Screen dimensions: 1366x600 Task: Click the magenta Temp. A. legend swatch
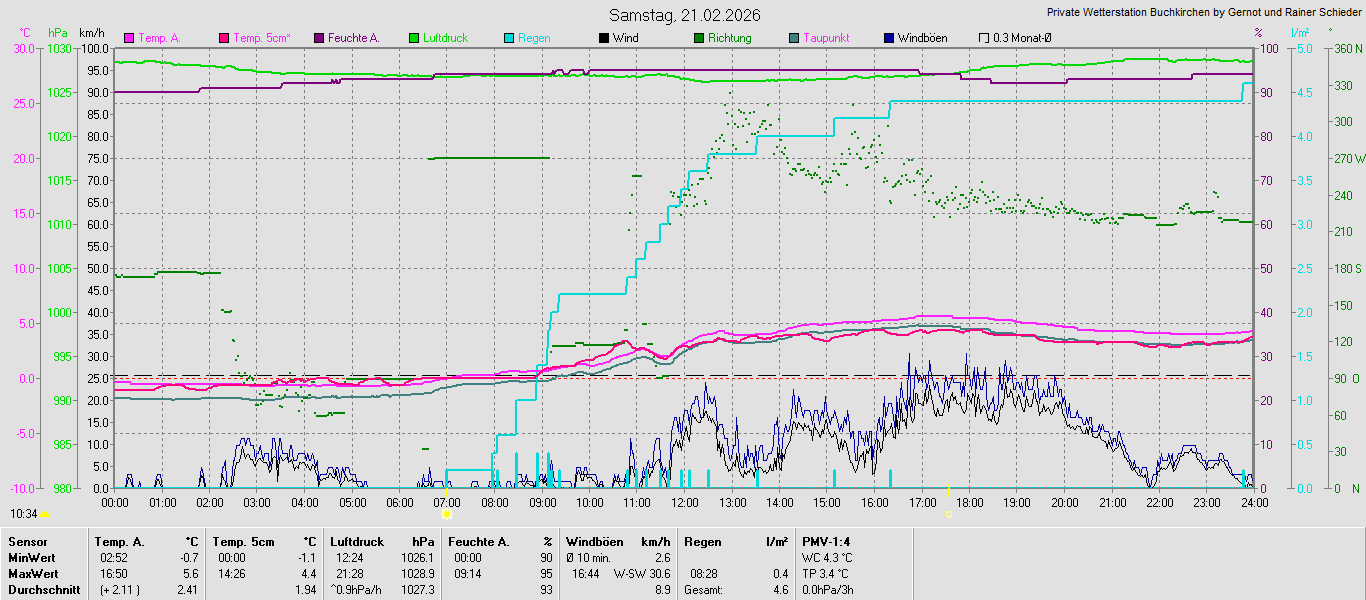pos(129,38)
